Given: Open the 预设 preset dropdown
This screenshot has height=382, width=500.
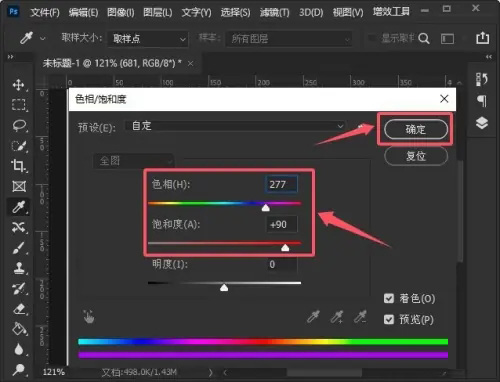Looking at the screenshot, I should pos(235,126).
